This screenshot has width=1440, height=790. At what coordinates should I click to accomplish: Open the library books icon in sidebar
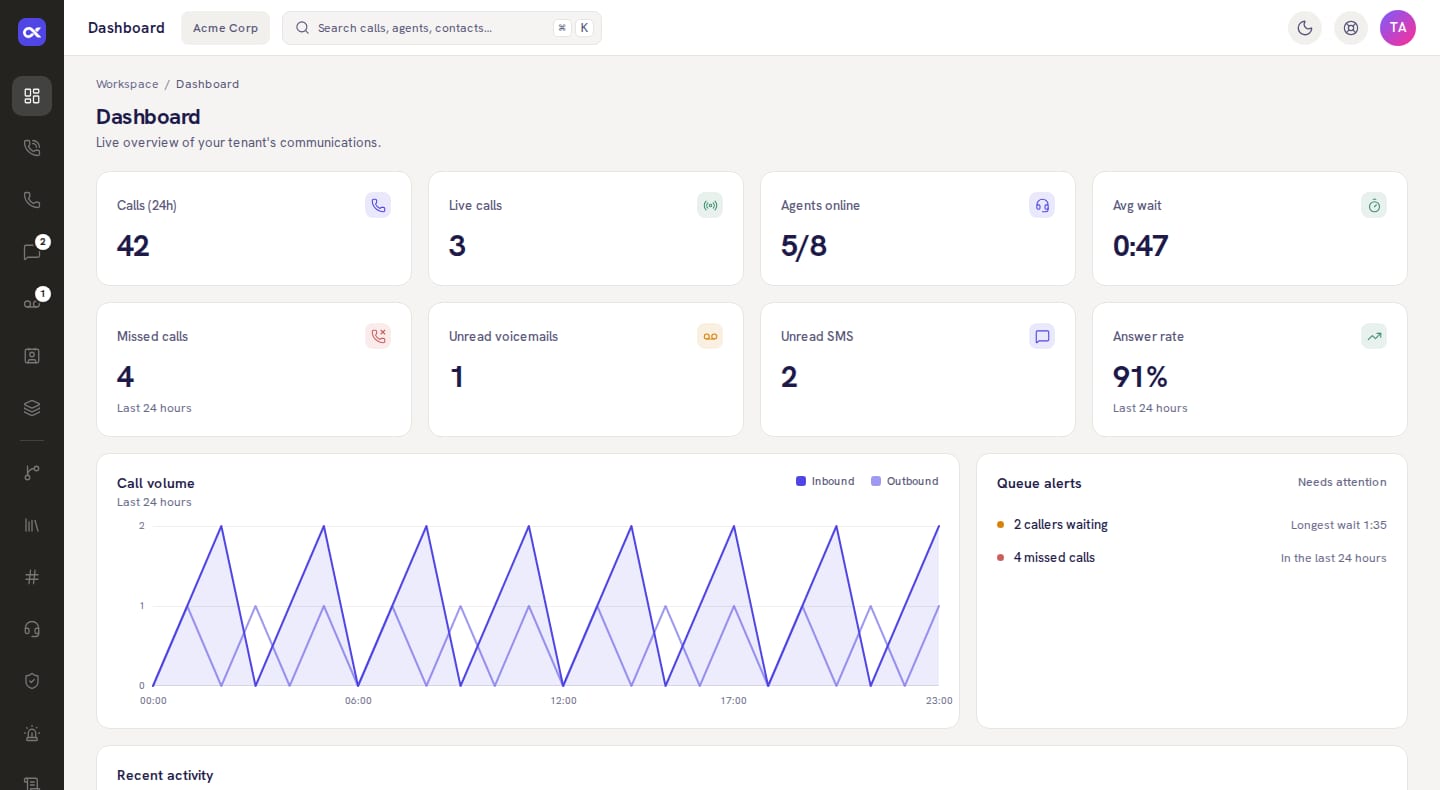coord(32,525)
